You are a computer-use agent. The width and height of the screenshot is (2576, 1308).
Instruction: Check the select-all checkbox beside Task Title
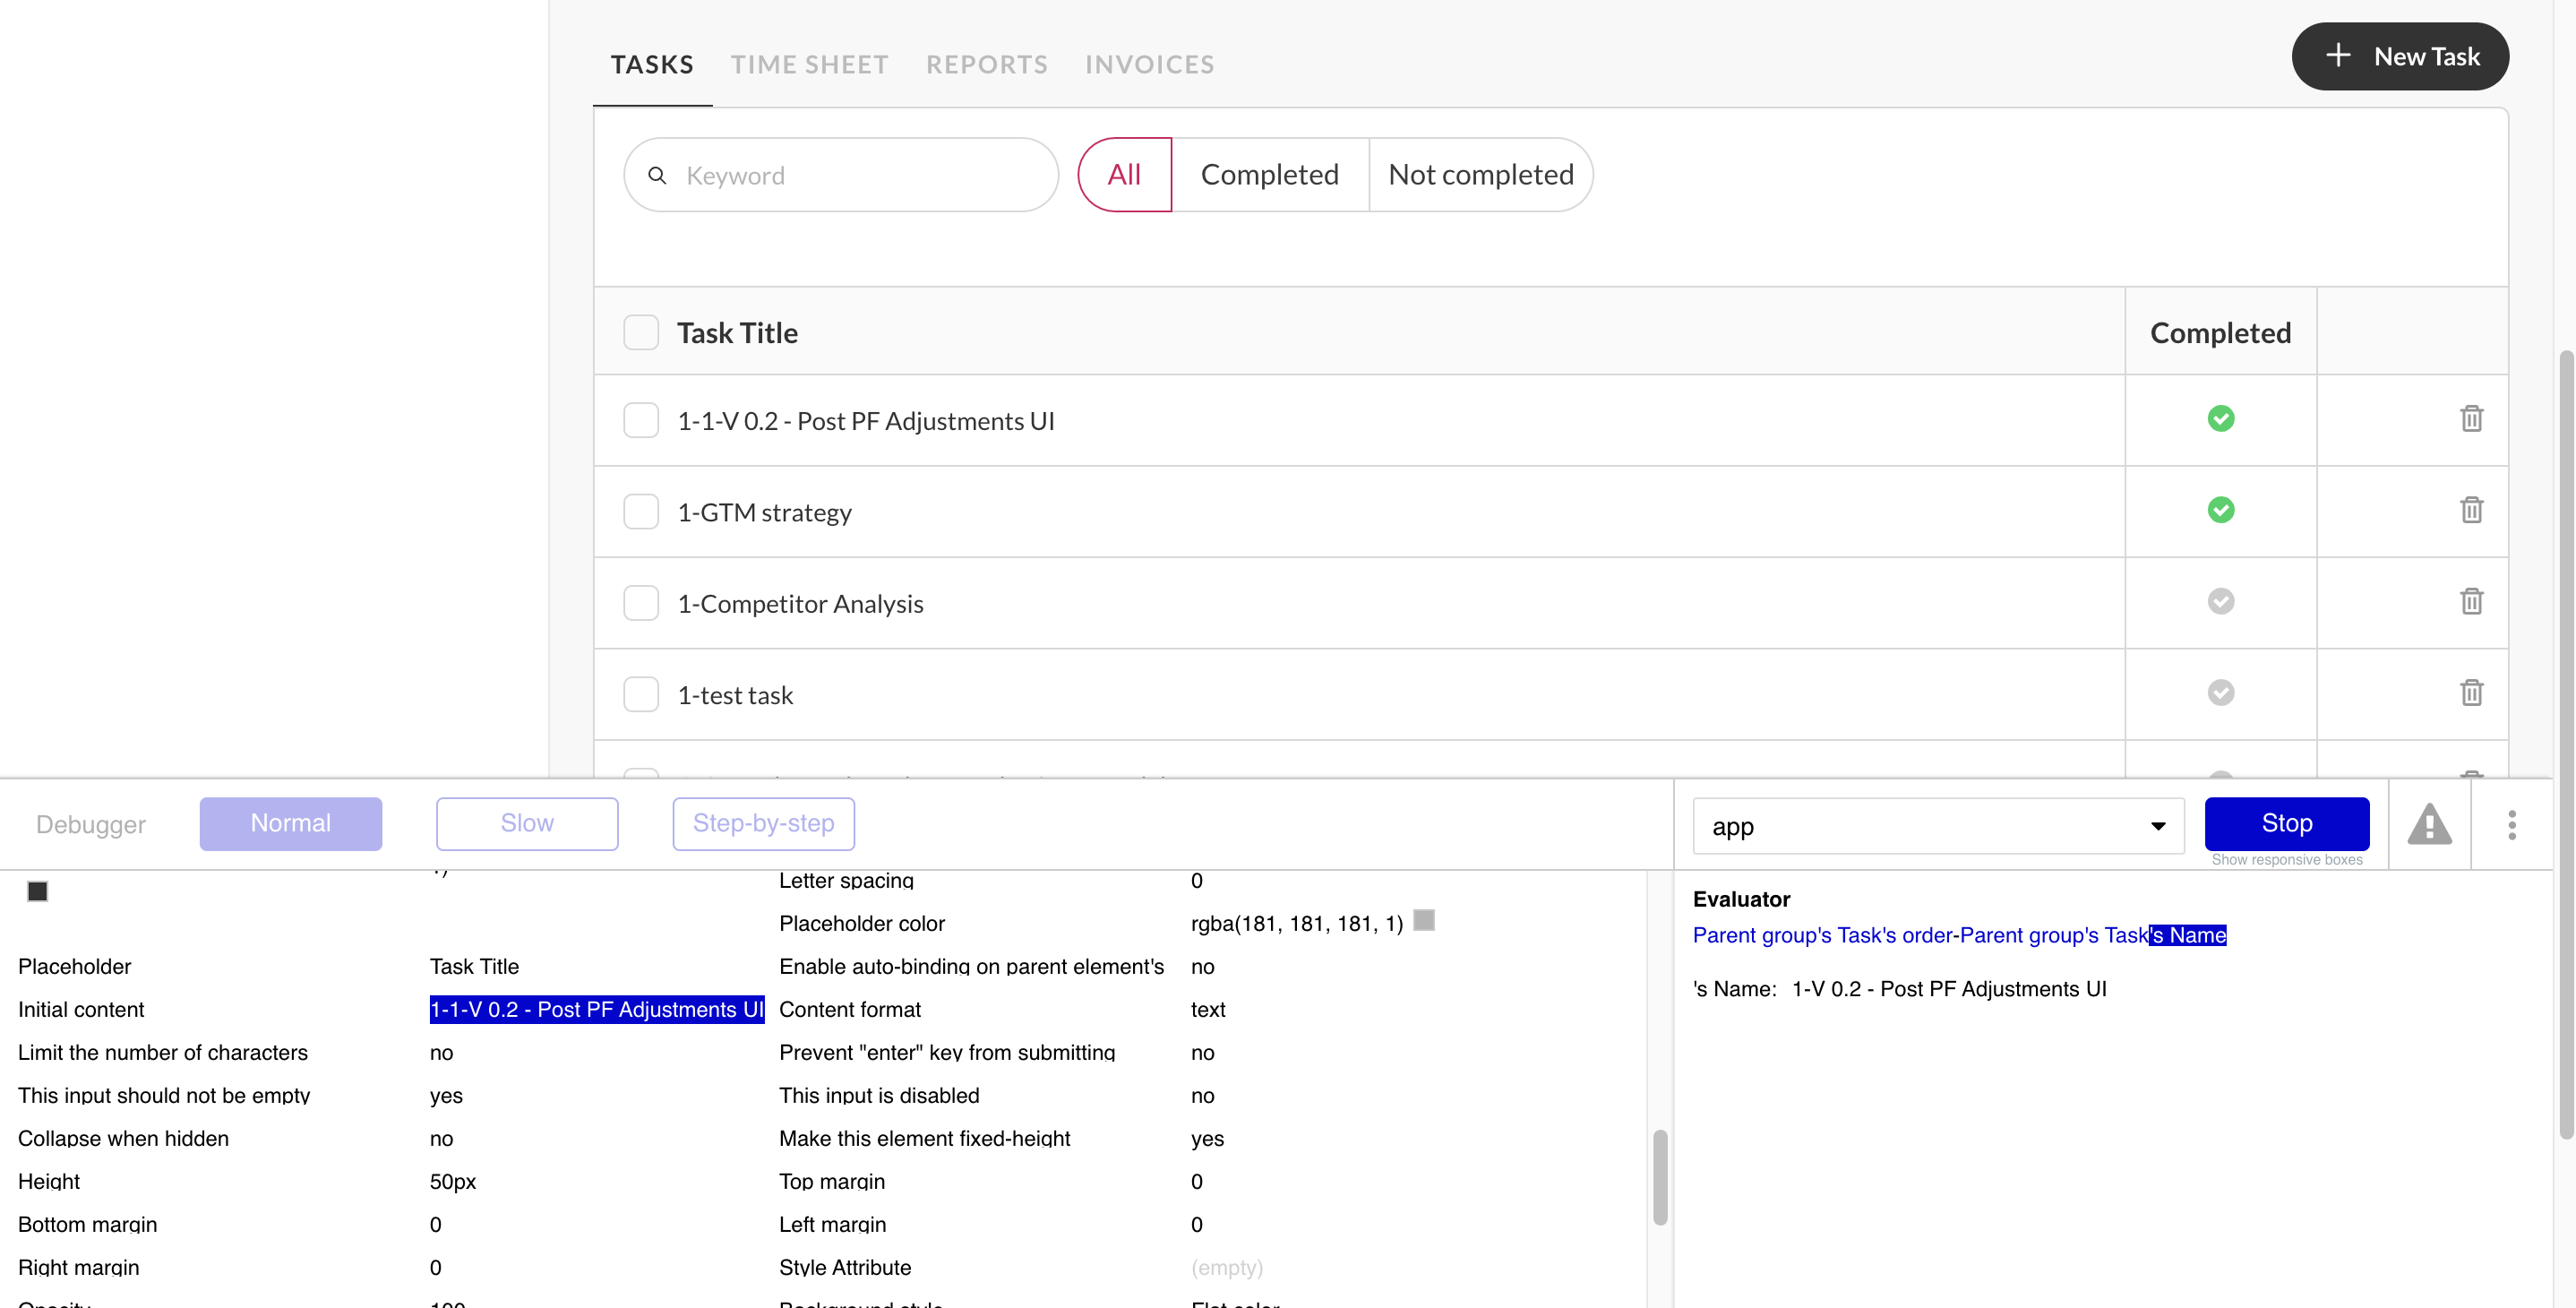tap(641, 333)
